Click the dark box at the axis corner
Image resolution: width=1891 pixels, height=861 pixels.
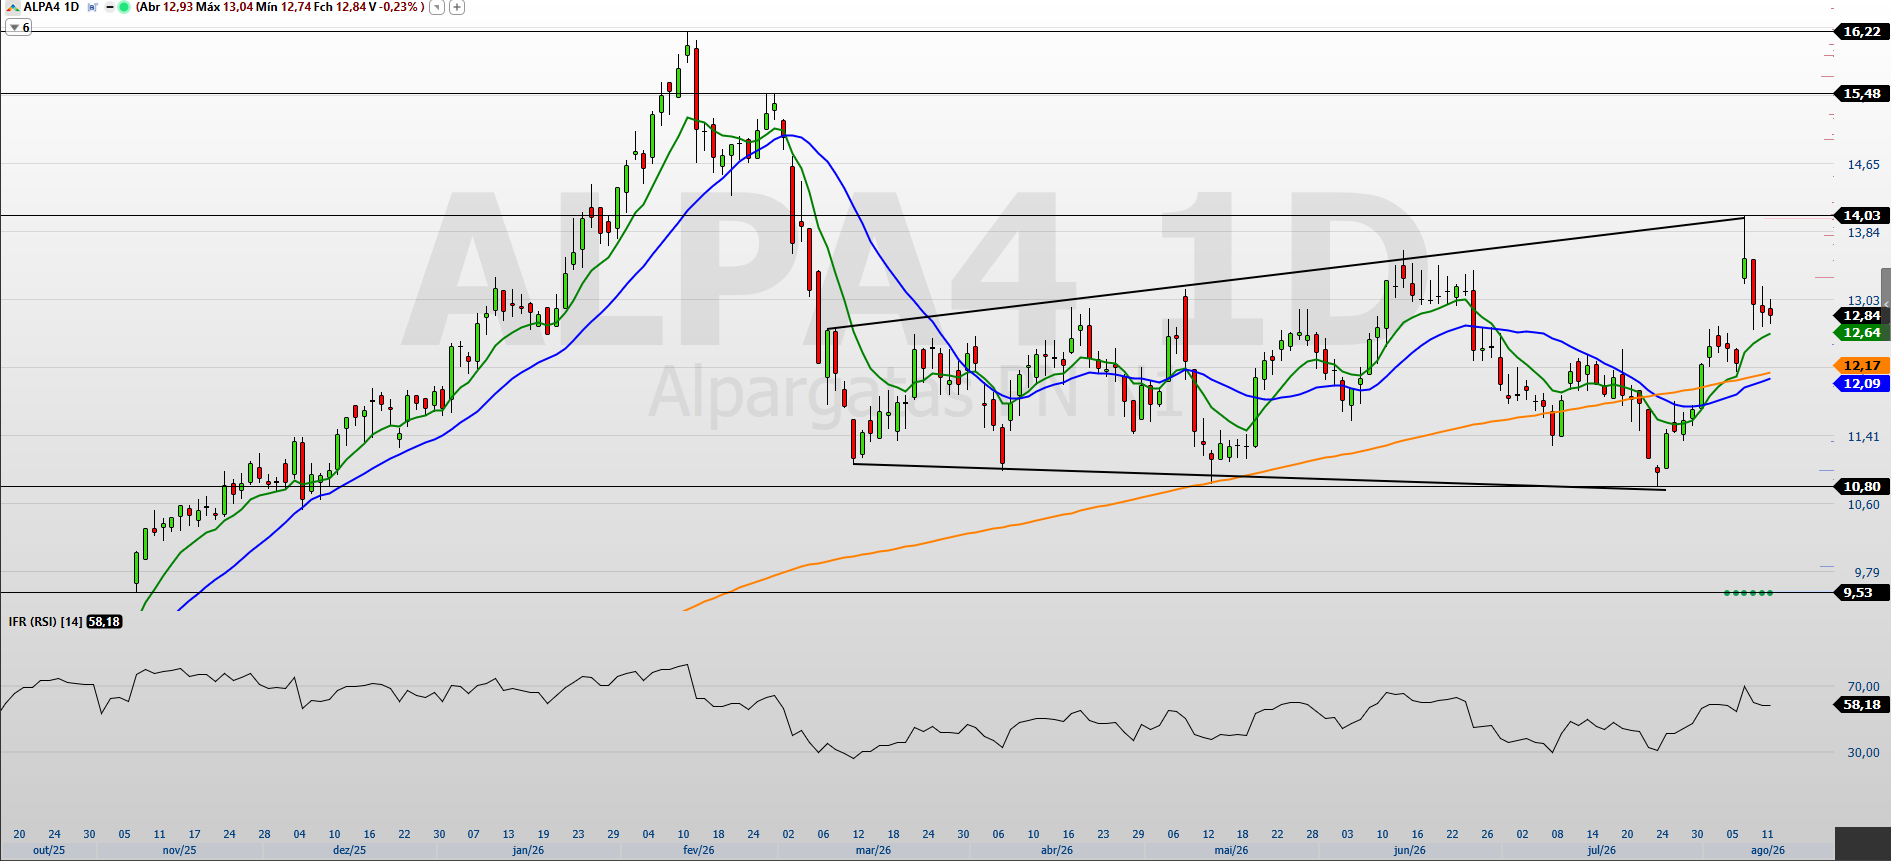[1862, 843]
